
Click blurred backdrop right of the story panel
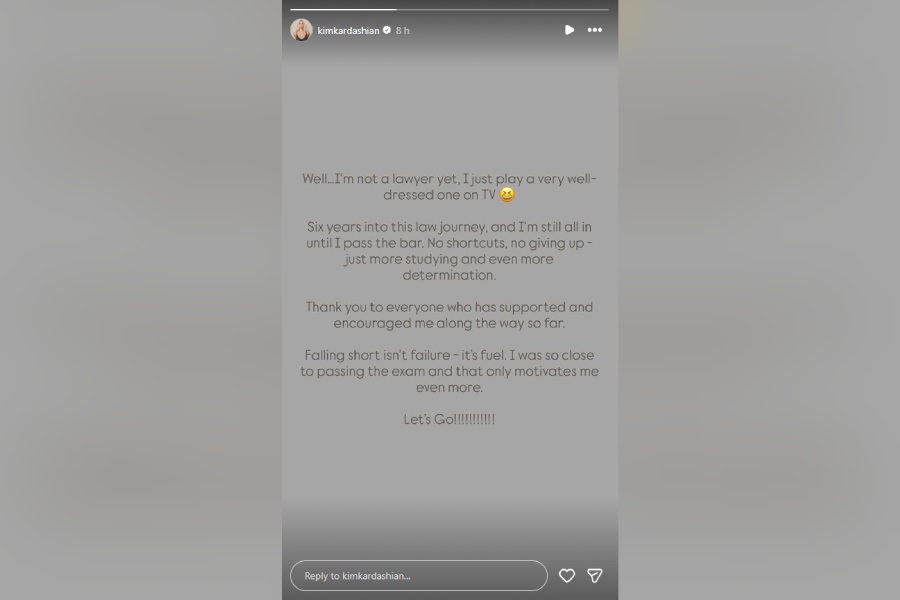click(x=759, y=300)
